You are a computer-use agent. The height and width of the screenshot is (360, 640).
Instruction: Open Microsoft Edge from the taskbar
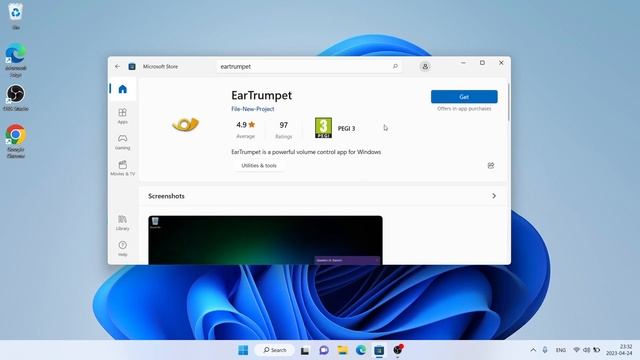361,350
